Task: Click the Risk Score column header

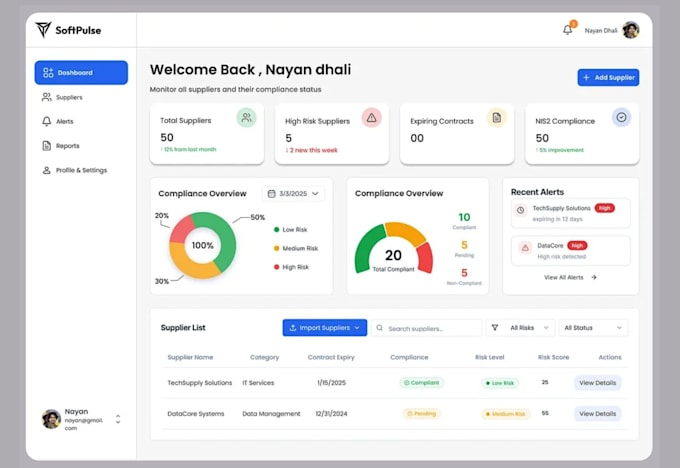Action: click(553, 357)
